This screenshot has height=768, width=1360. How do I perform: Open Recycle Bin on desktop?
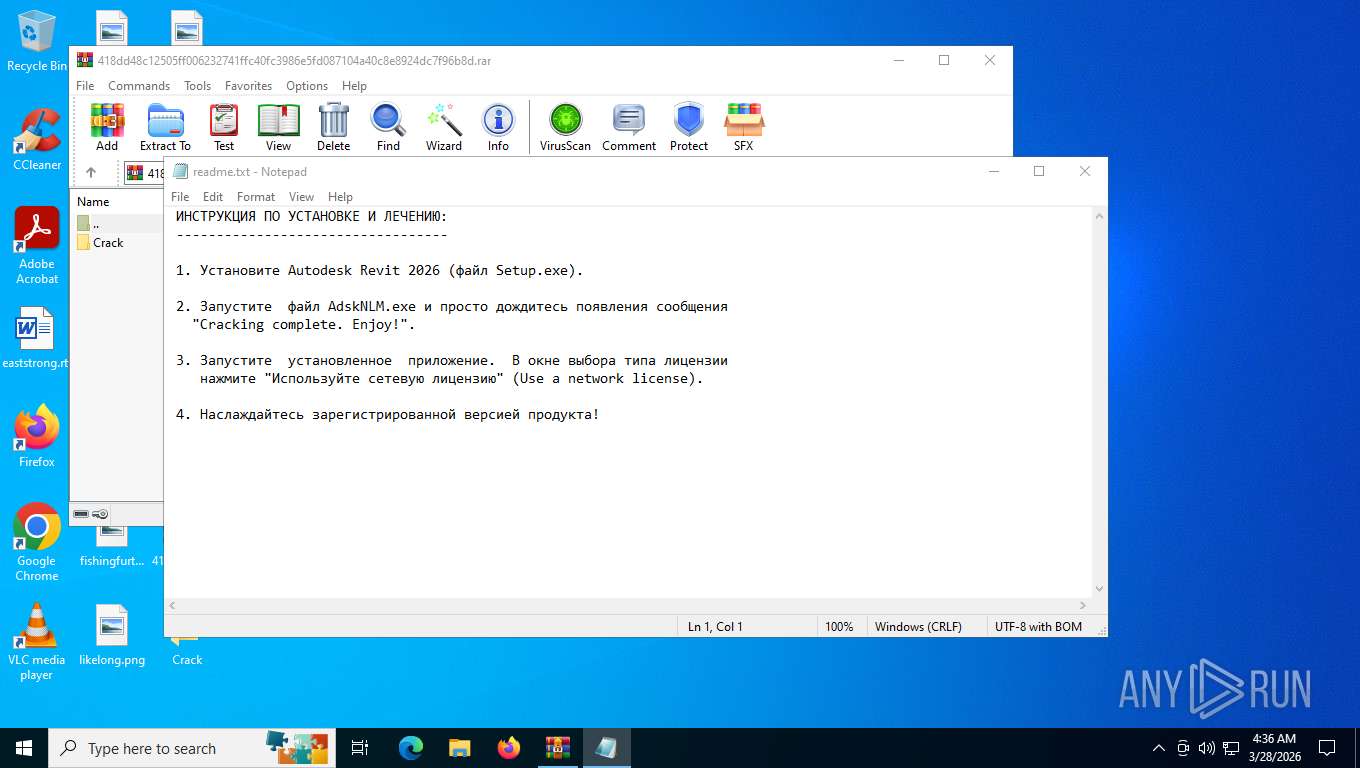[x=37, y=41]
